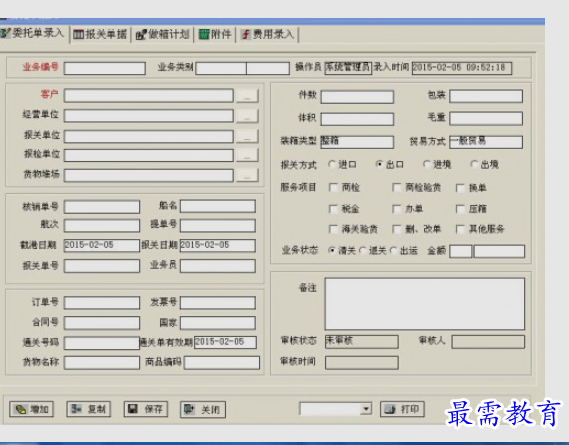Click the 报关日期 date field
The height and width of the screenshot is (445, 569).
218,245
